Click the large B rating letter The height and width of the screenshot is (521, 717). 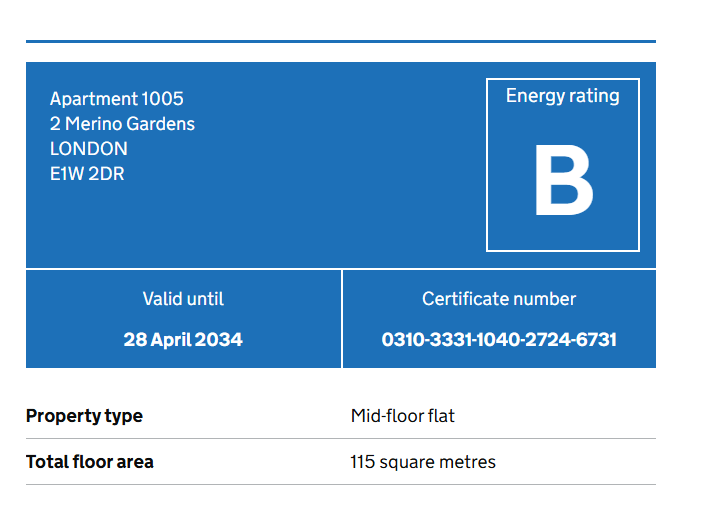click(563, 182)
